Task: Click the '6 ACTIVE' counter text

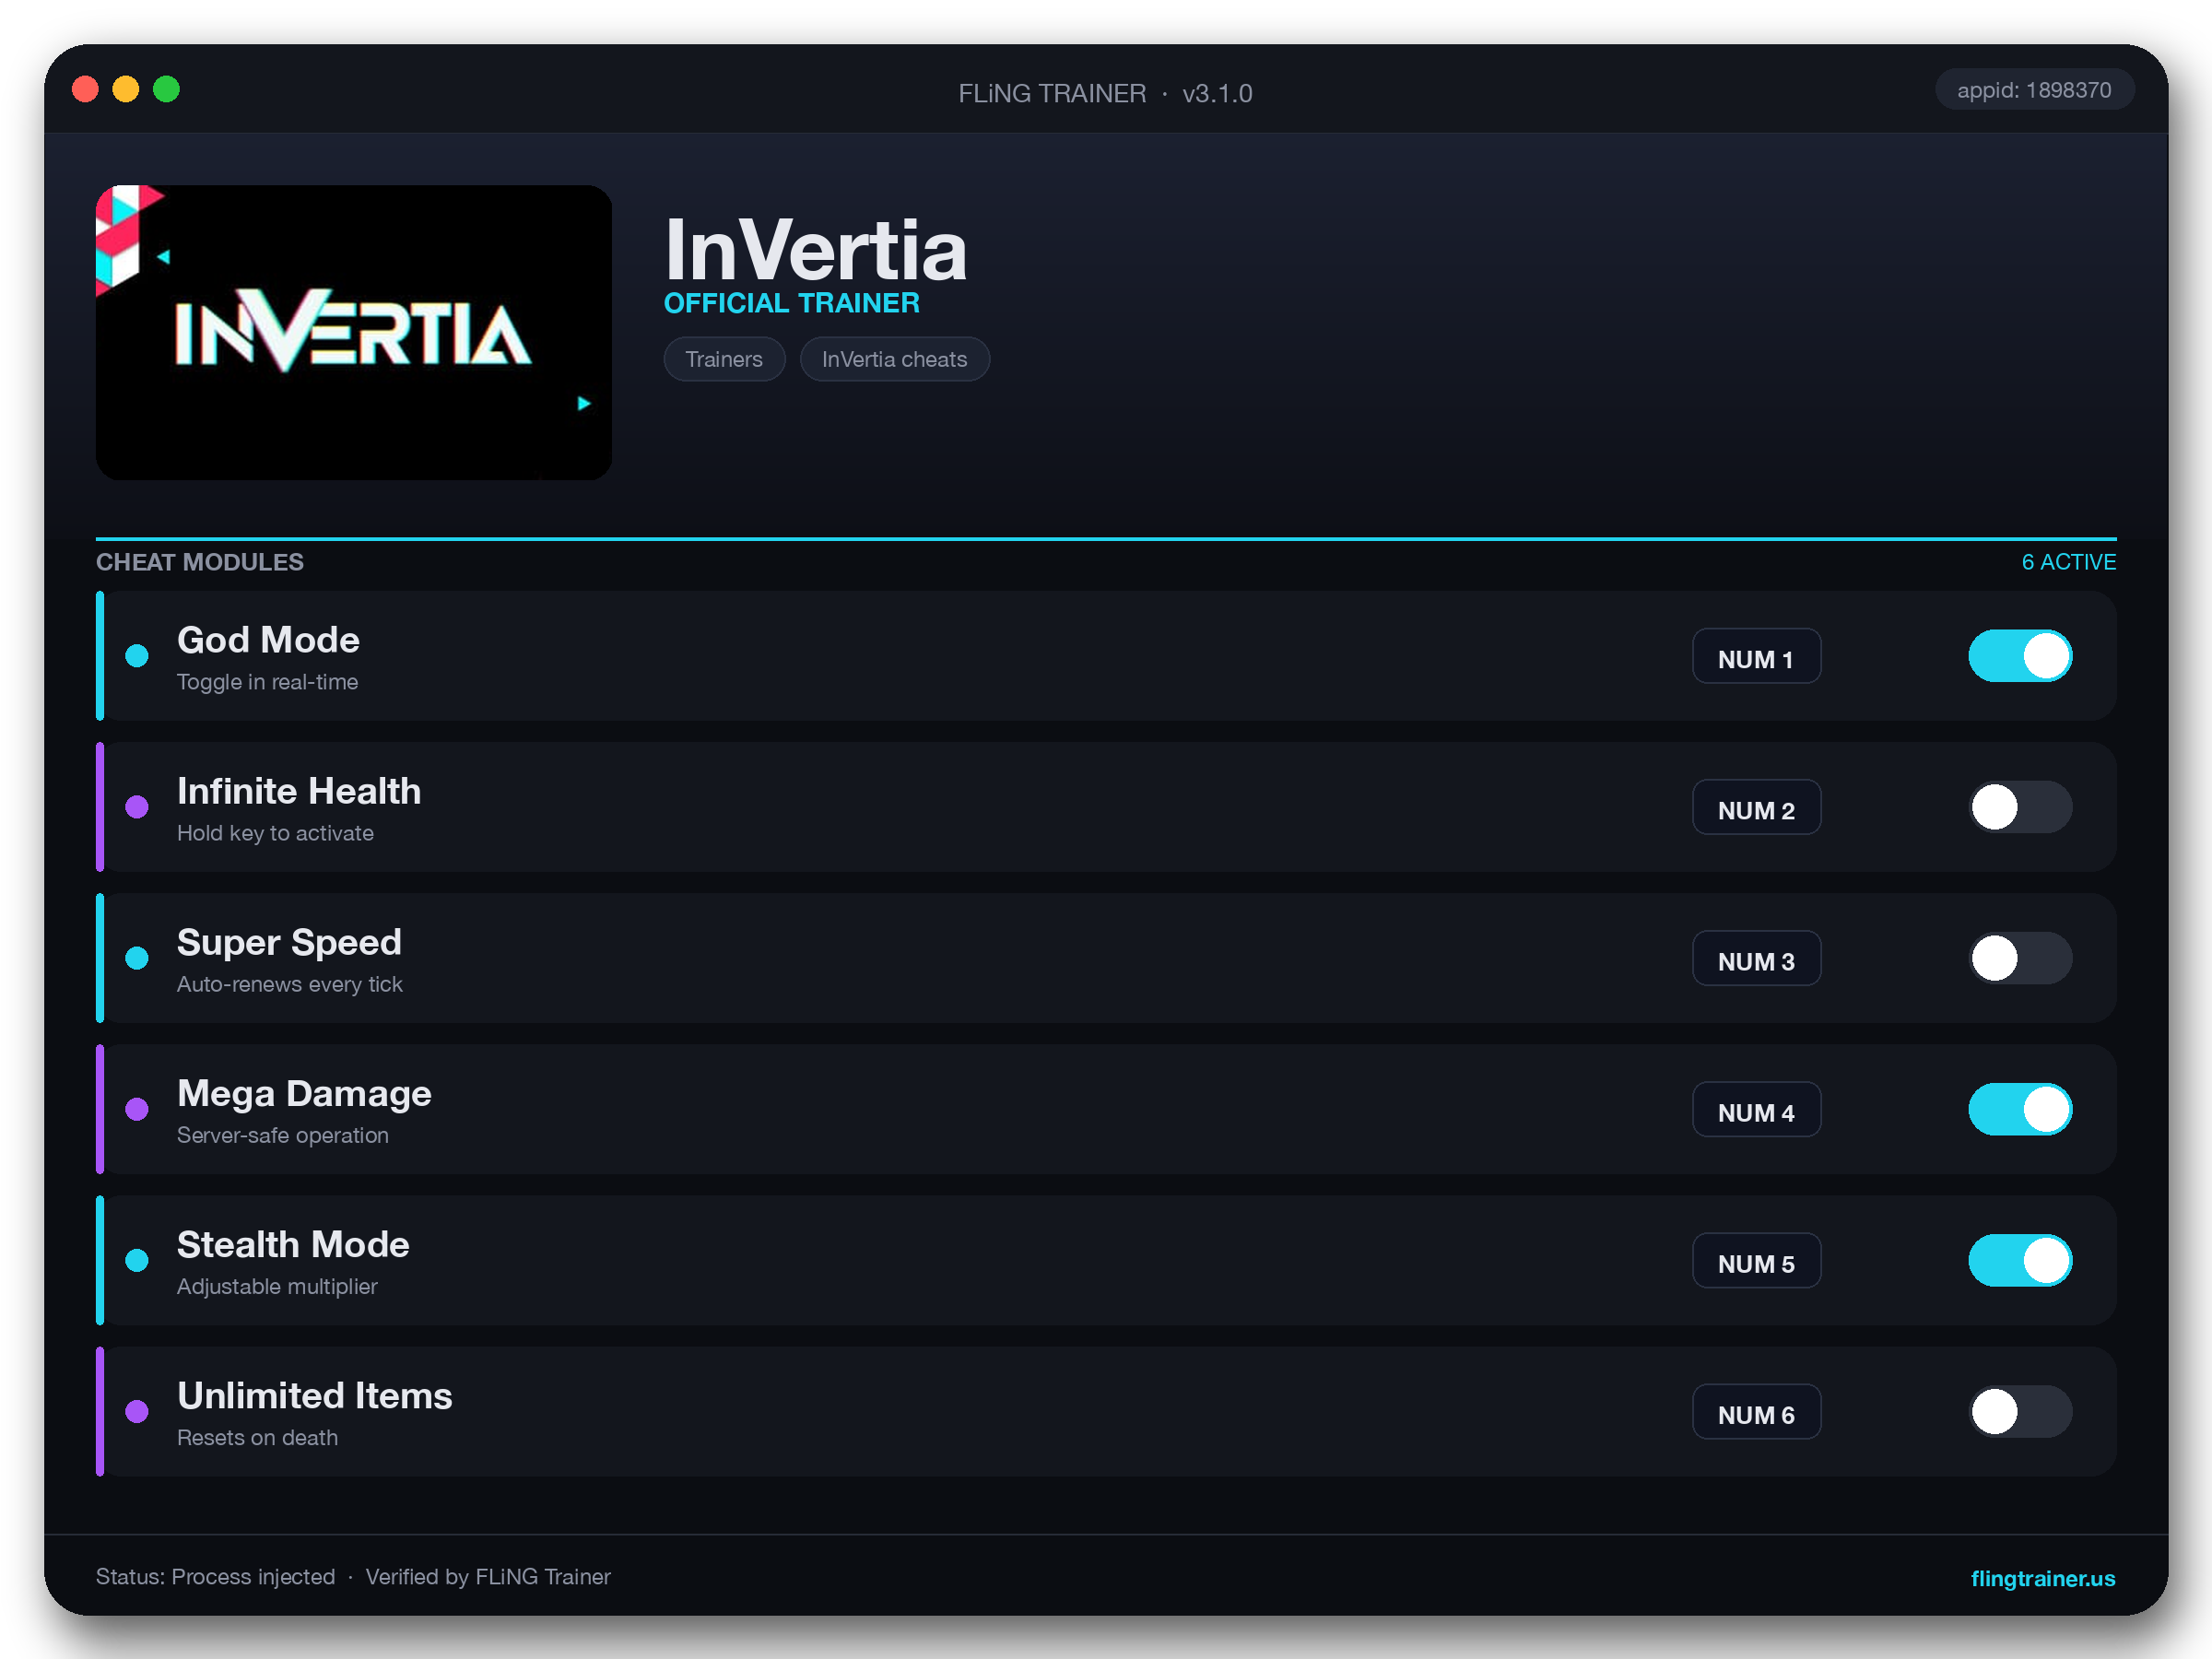Action: pos(2068,562)
